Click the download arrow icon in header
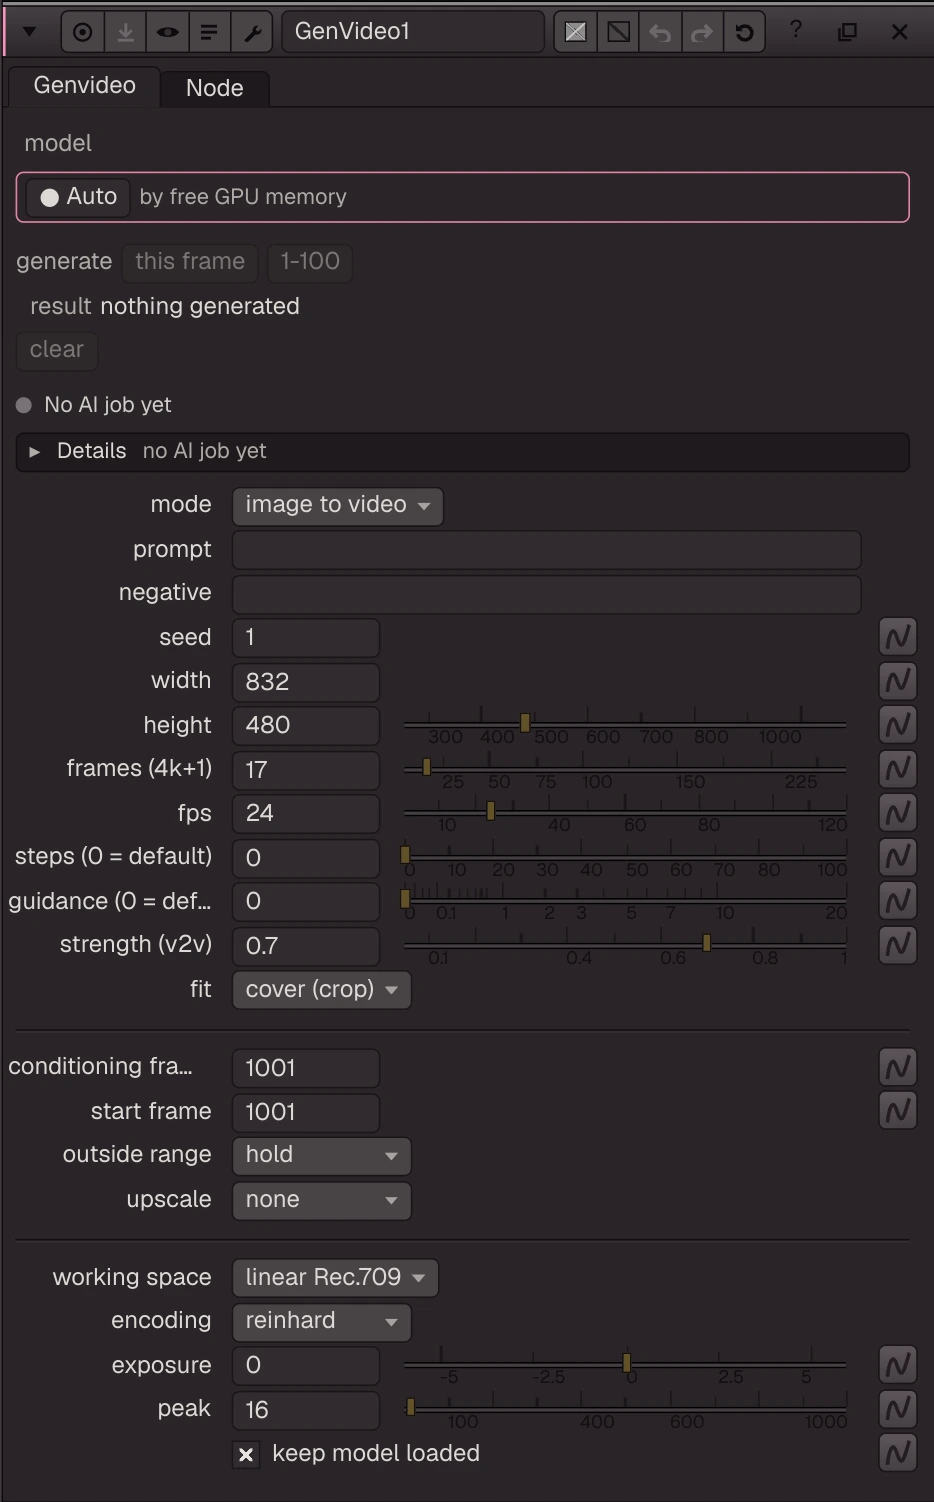This screenshot has height=1502, width=934. (125, 32)
